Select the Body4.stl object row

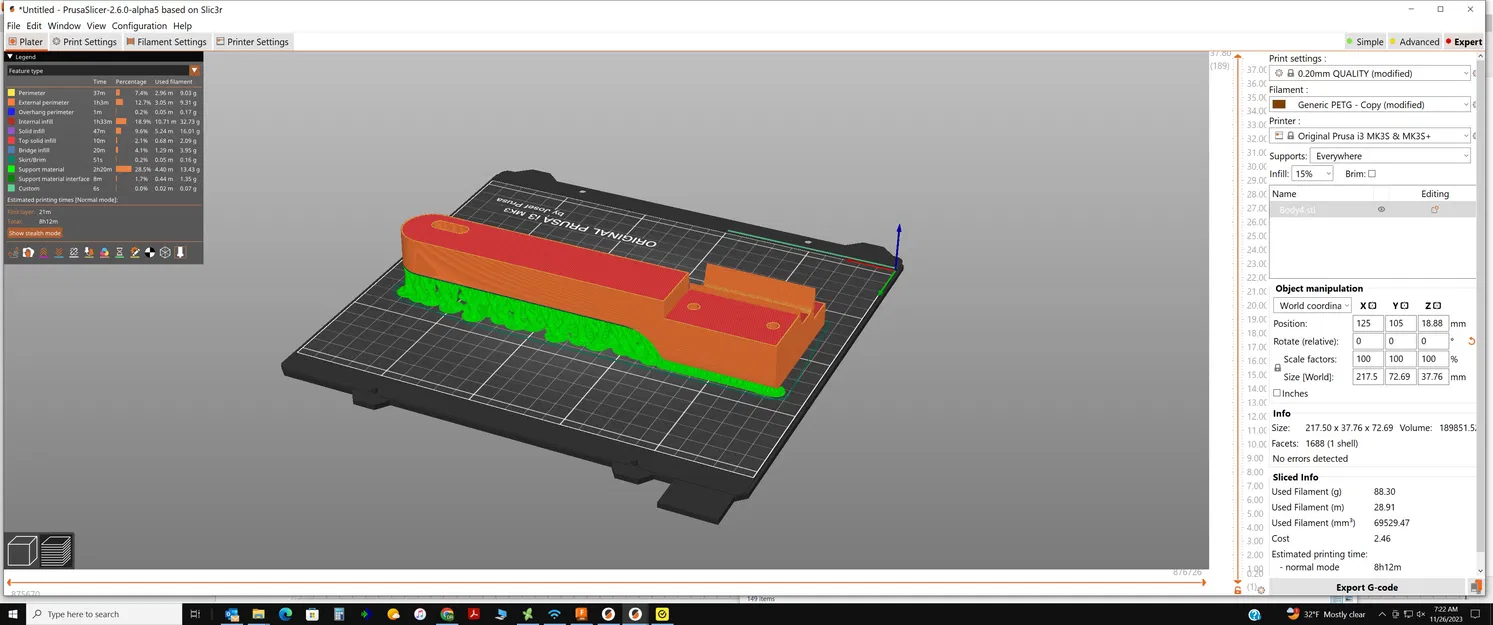tap(1372, 210)
